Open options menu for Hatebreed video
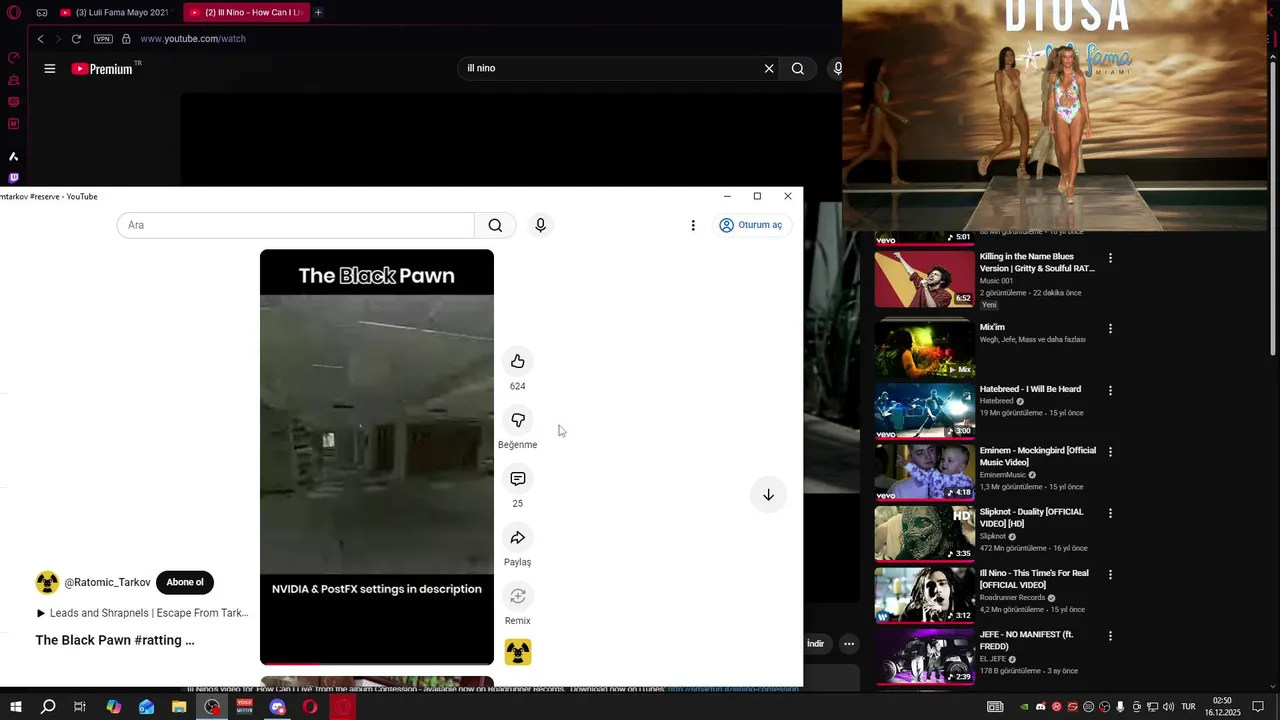 point(1110,390)
